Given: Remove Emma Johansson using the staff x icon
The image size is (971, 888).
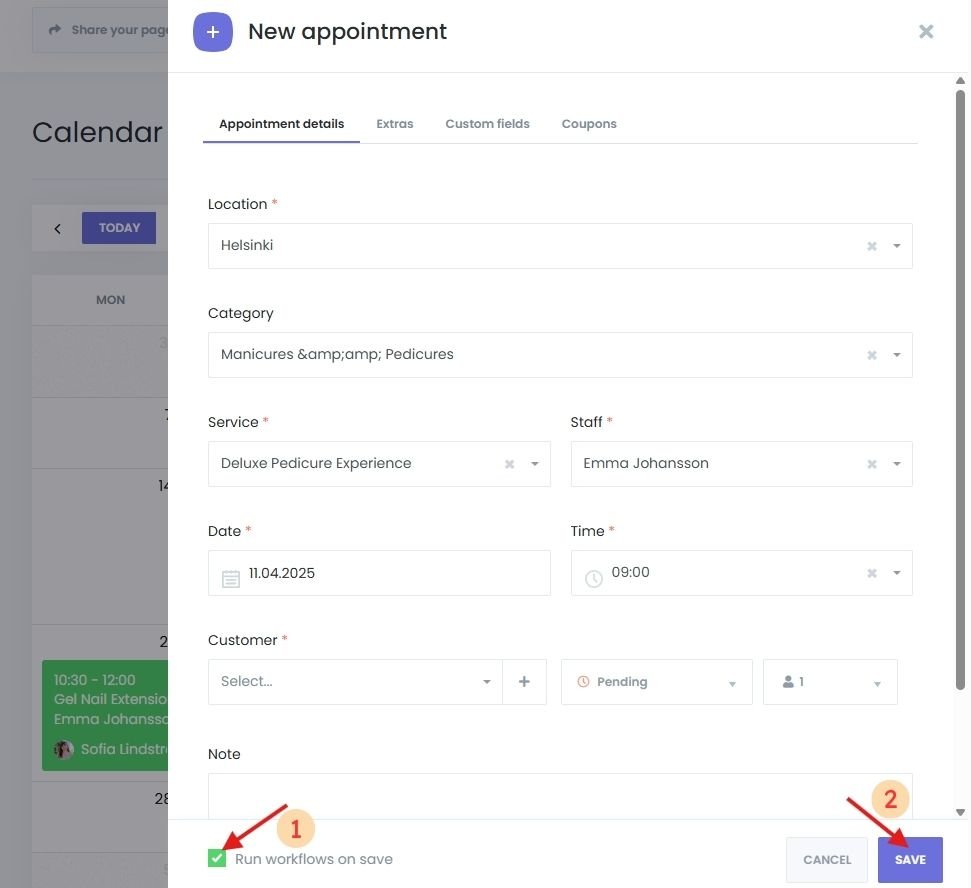Looking at the screenshot, I should click(x=870, y=463).
